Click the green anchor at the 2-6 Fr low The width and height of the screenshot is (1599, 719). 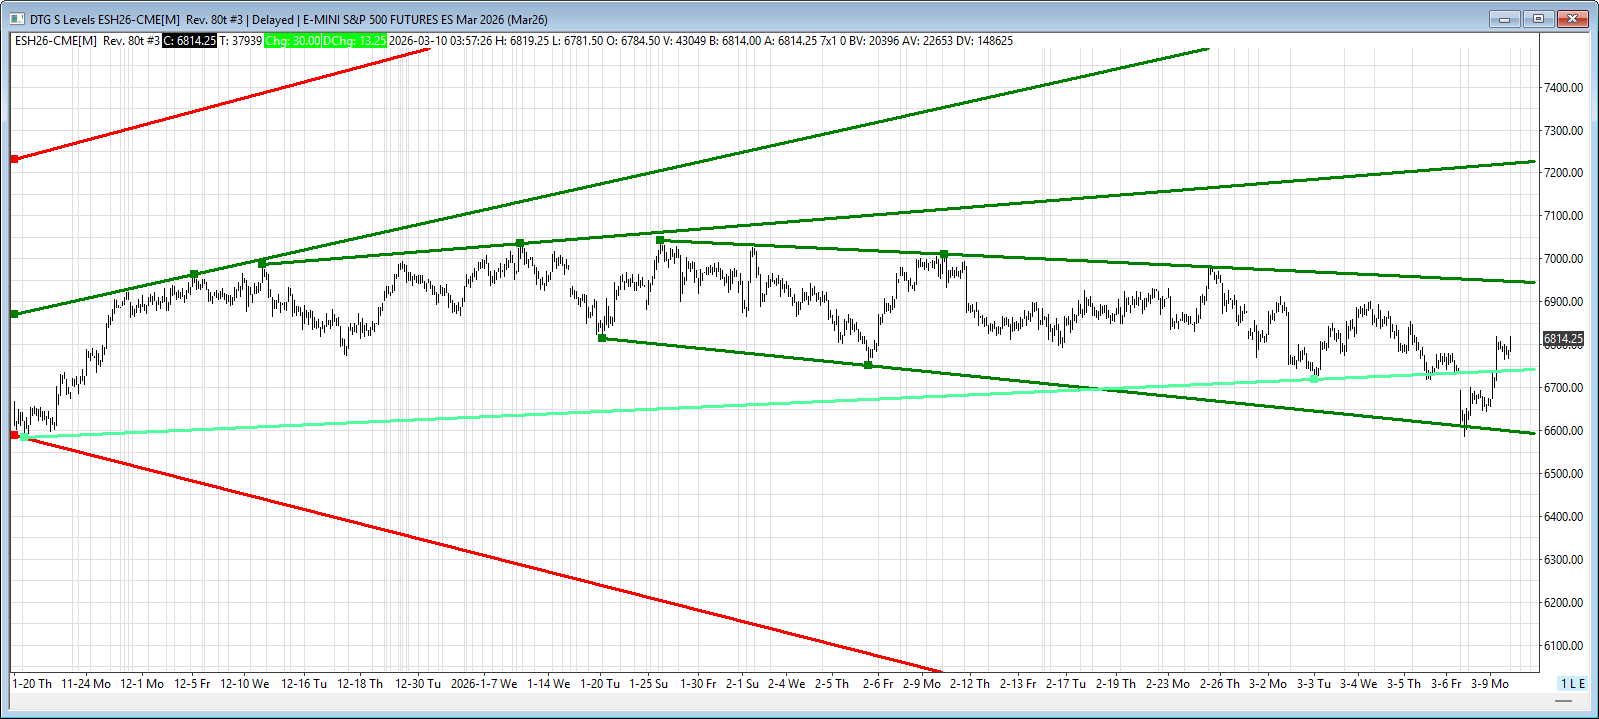click(x=868, y=365)
